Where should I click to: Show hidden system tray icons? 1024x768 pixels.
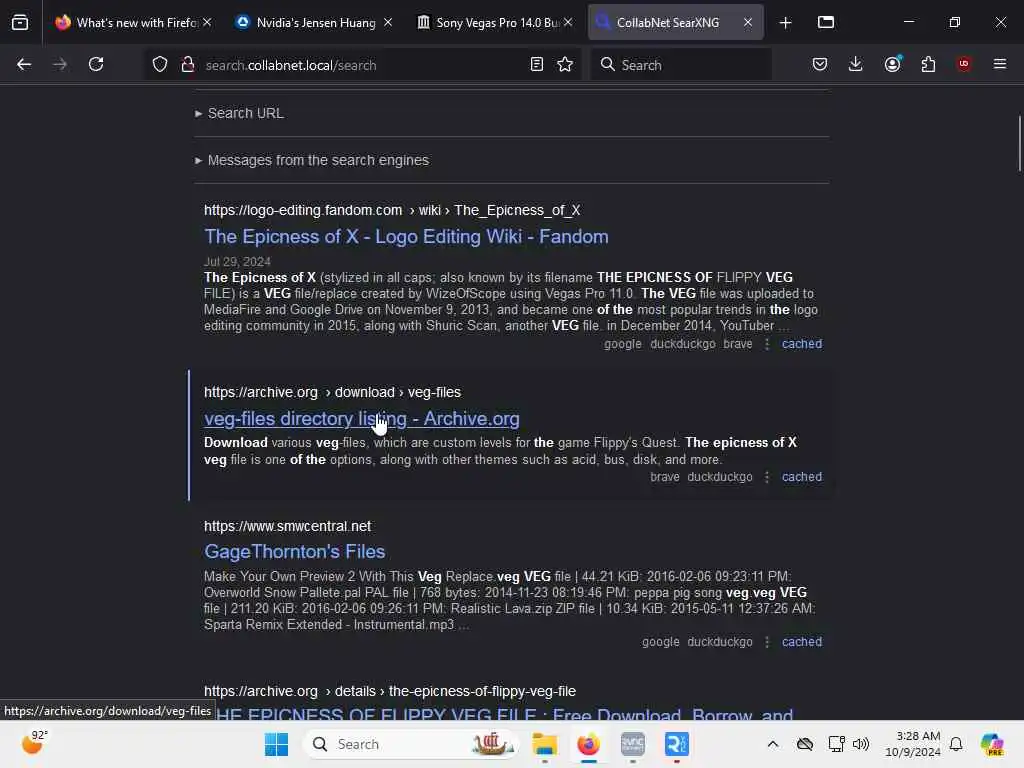pos(773,744)
